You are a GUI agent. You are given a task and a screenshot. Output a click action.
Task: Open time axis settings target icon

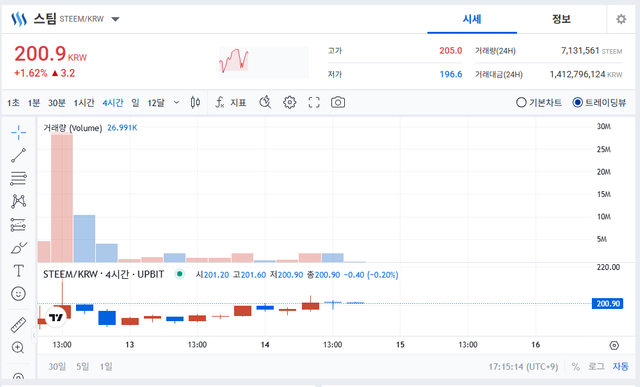[x=614, y=346]
